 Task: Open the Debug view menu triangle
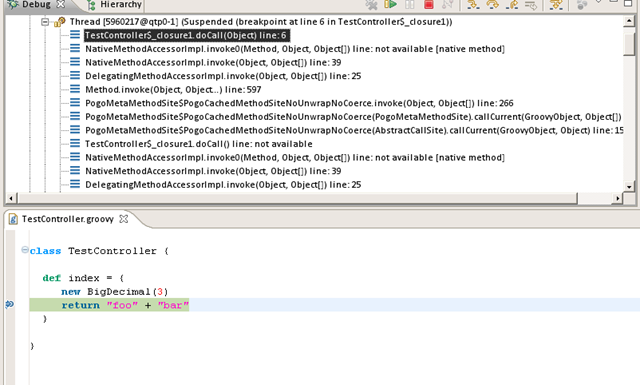point(599,2)
